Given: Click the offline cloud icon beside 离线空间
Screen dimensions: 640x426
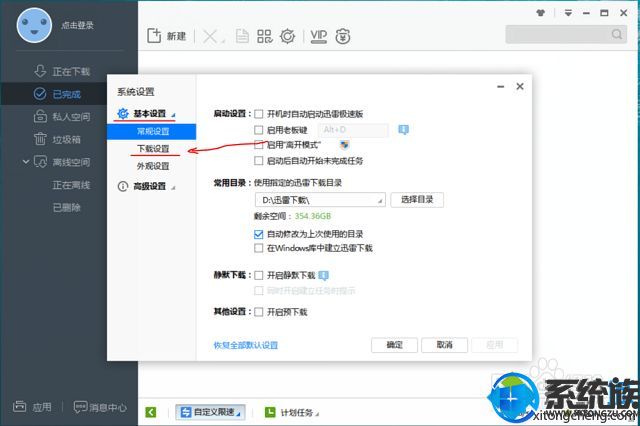Looking at the screenshot, I should click(x=40, y=162).
